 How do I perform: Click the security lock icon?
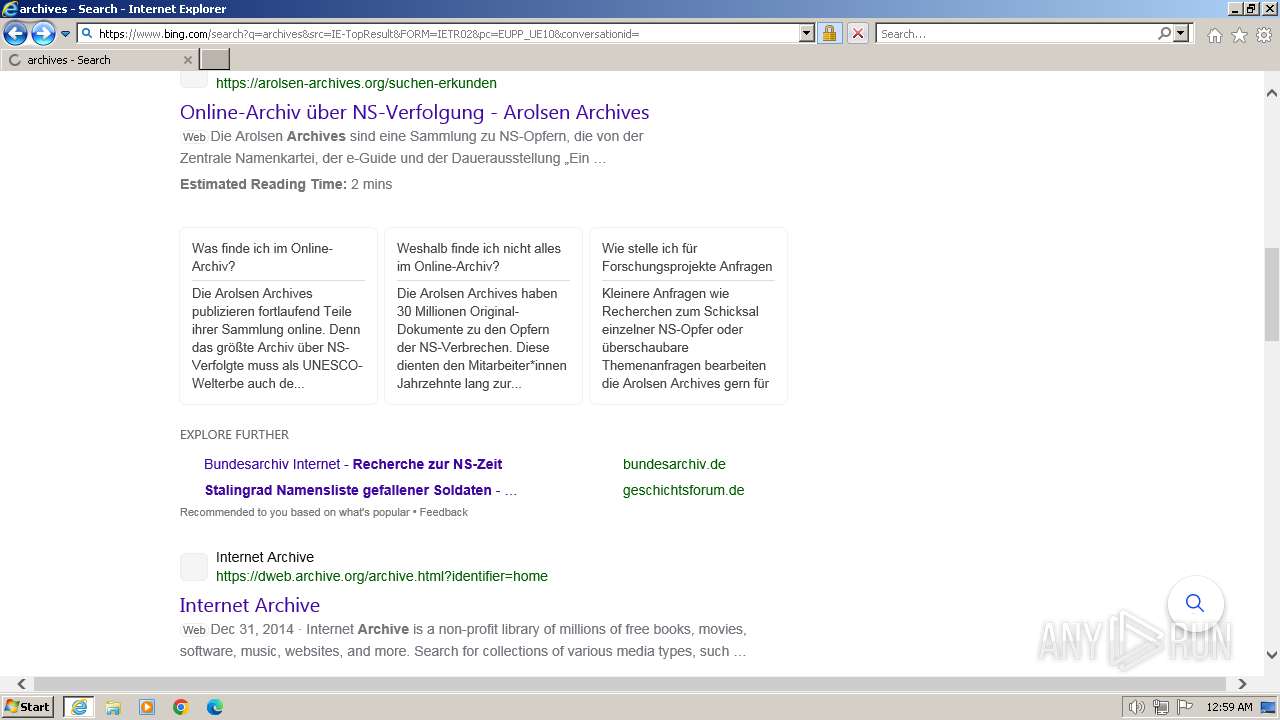pyautogui.click(x=829, y=34)
